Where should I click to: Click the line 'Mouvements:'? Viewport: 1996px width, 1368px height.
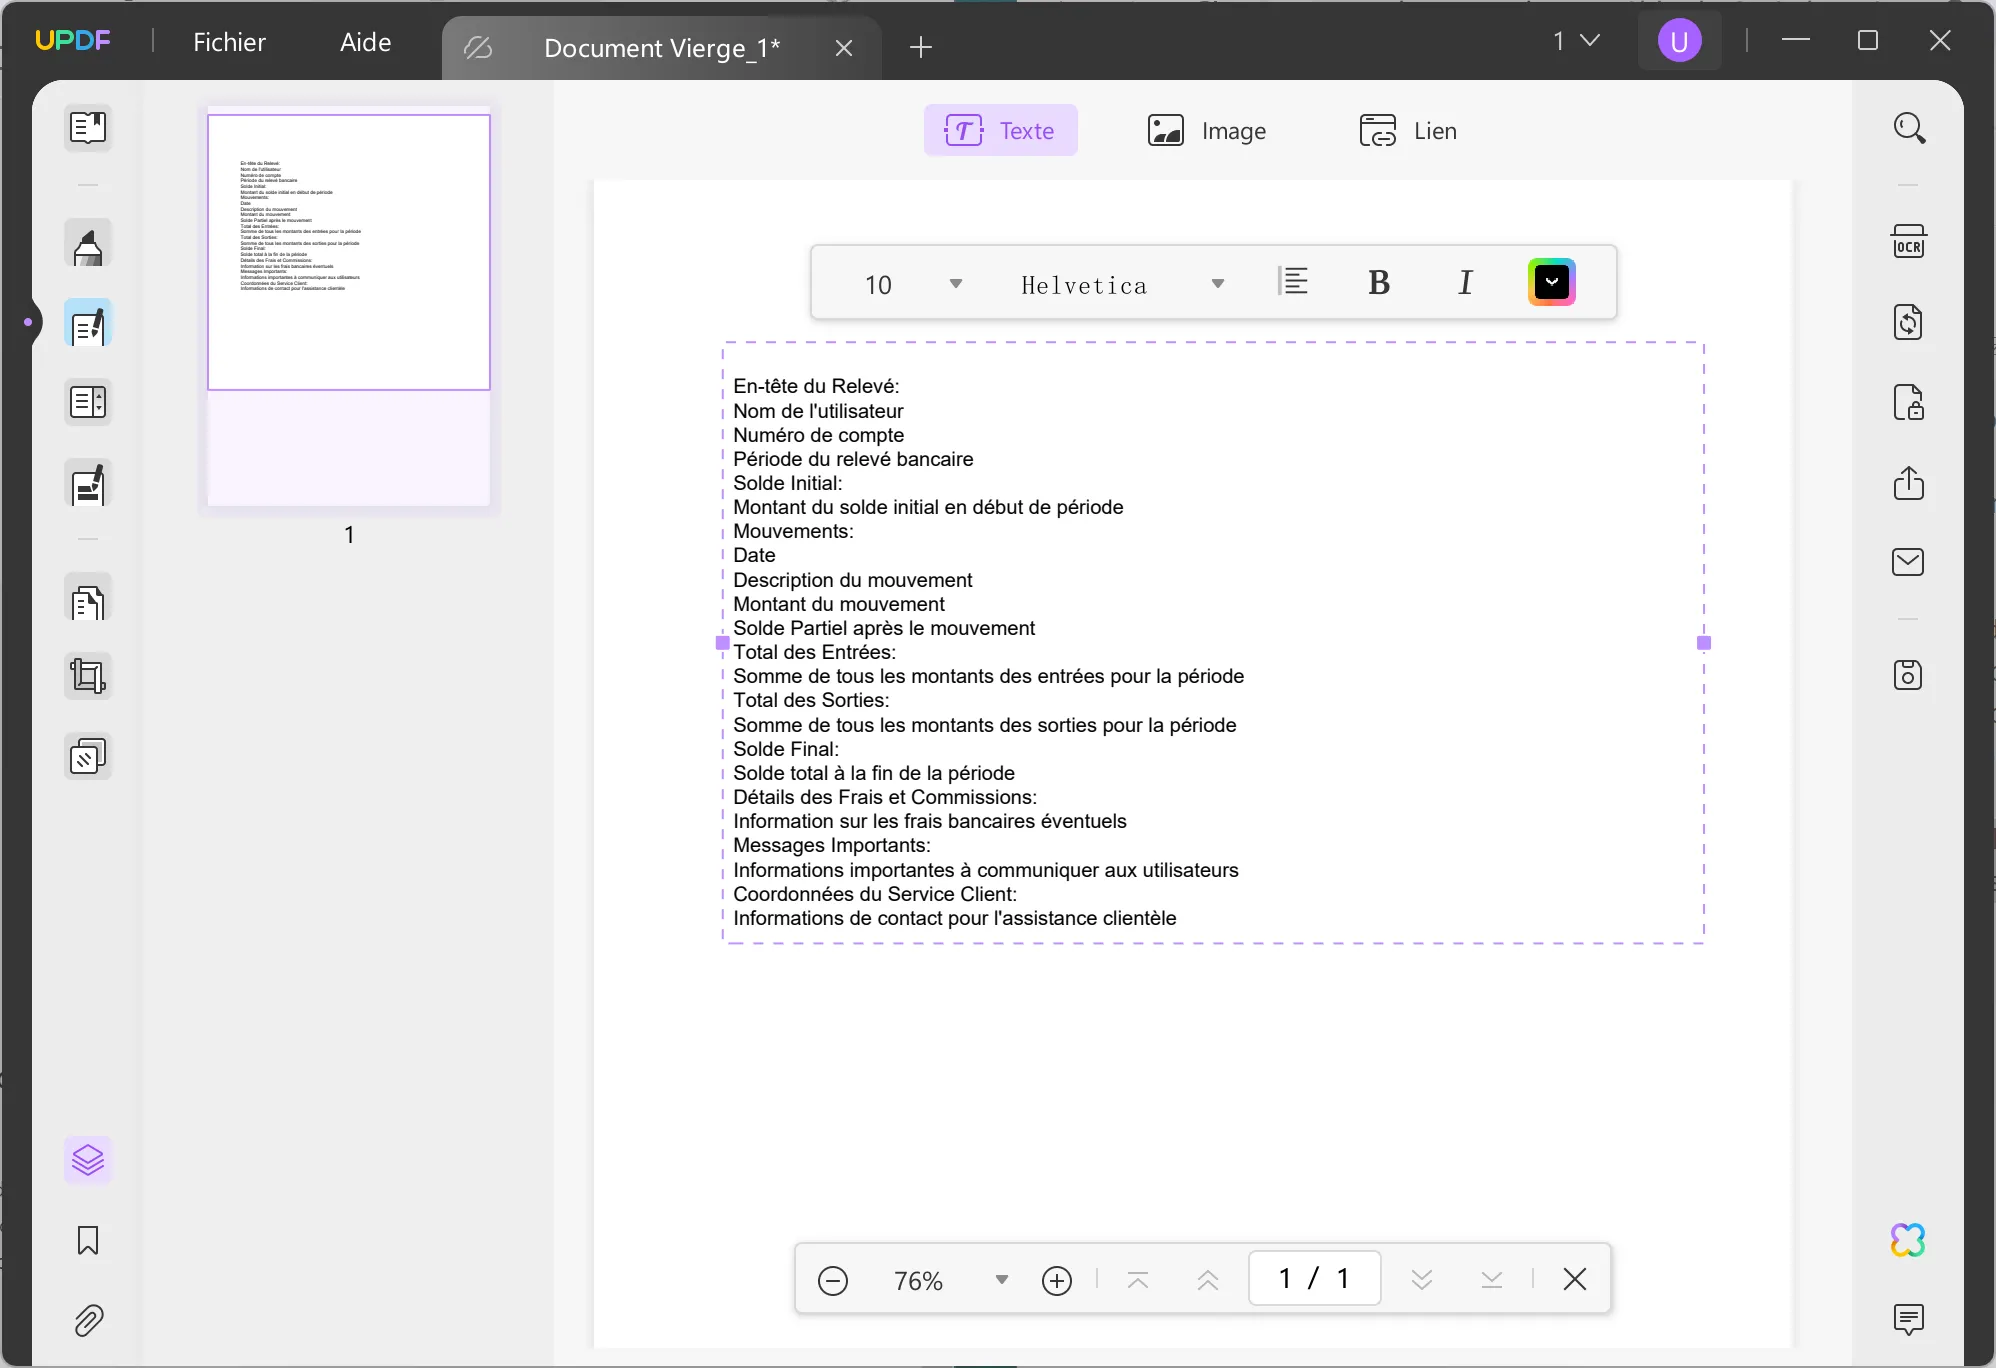(793, 531)
